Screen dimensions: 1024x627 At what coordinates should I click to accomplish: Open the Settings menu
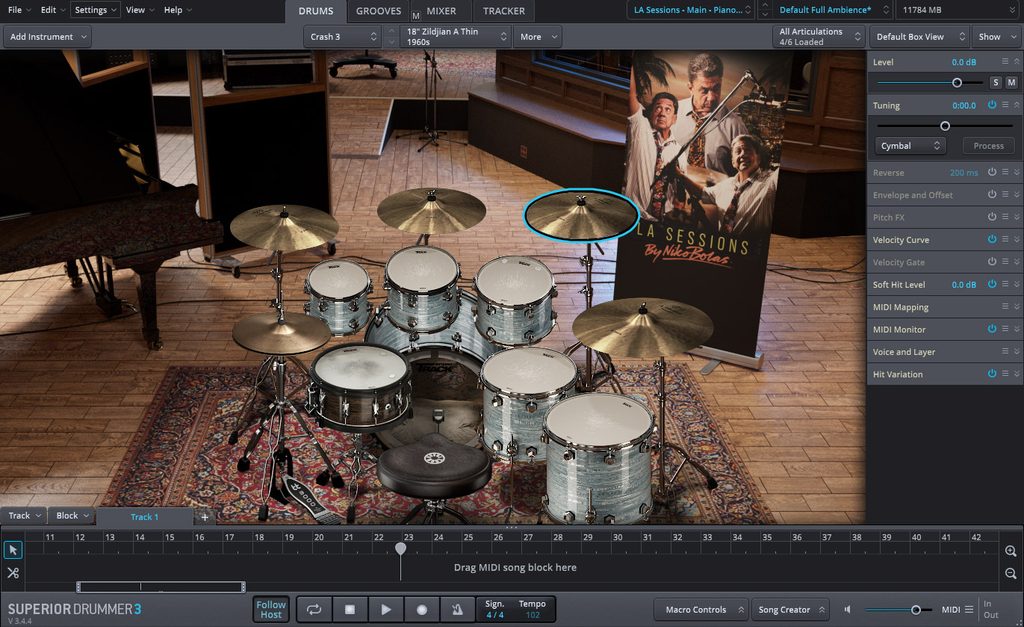point(95,10)
